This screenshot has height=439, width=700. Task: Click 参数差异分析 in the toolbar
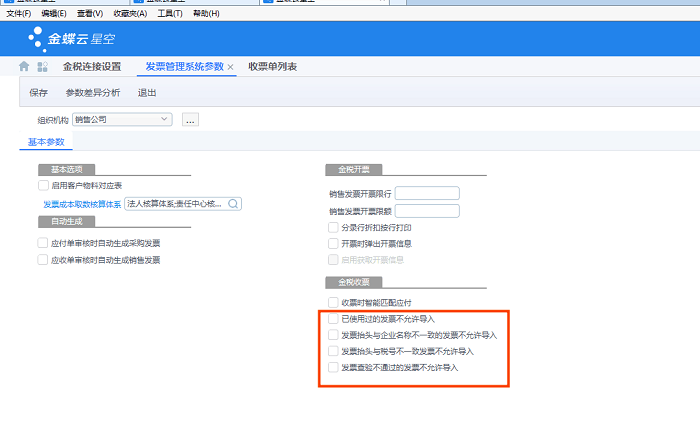(92, 93)
